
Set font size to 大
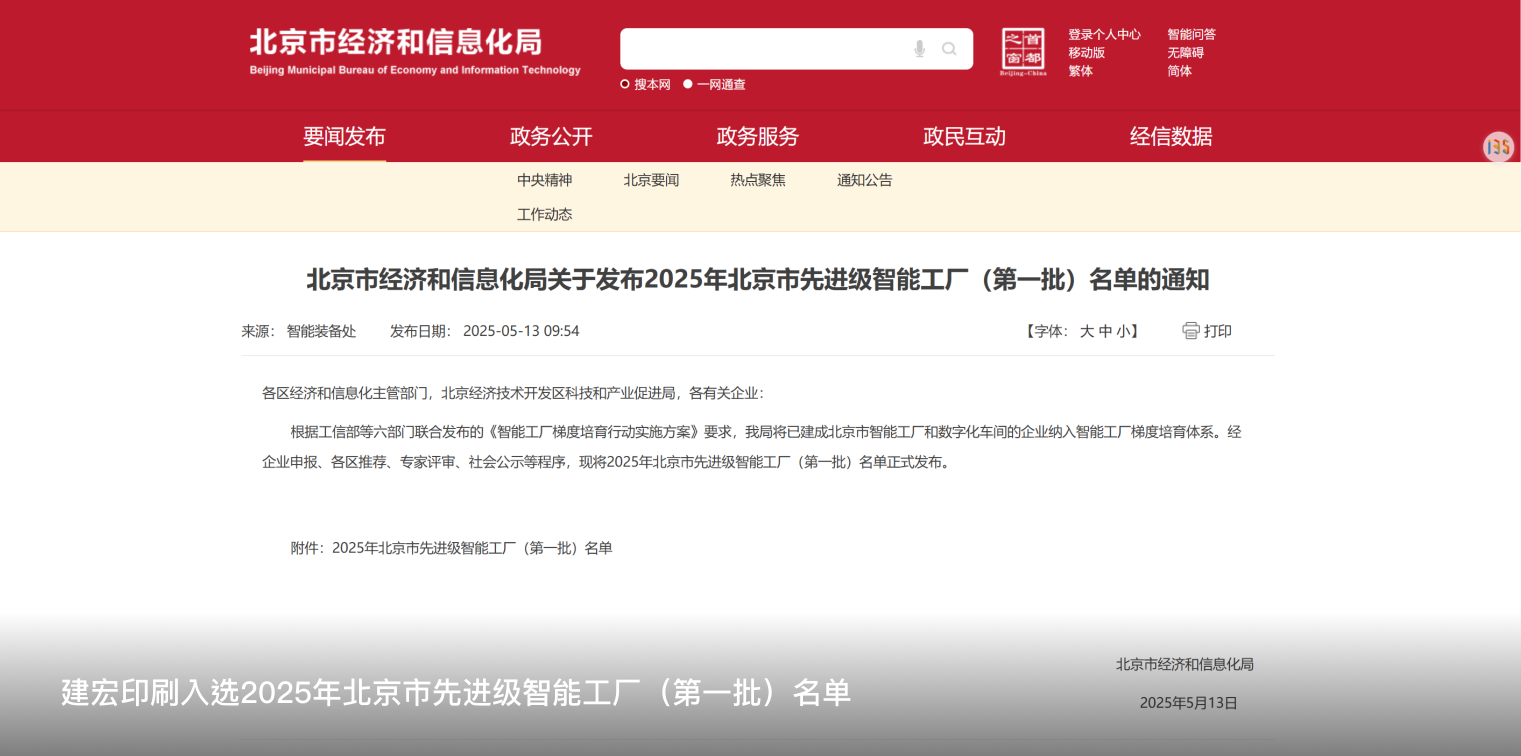(1086, 331)
